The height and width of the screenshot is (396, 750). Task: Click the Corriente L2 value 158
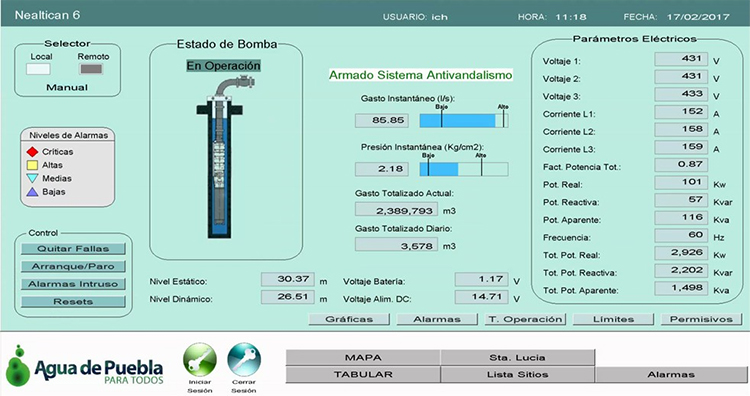[x=681, y=130]
